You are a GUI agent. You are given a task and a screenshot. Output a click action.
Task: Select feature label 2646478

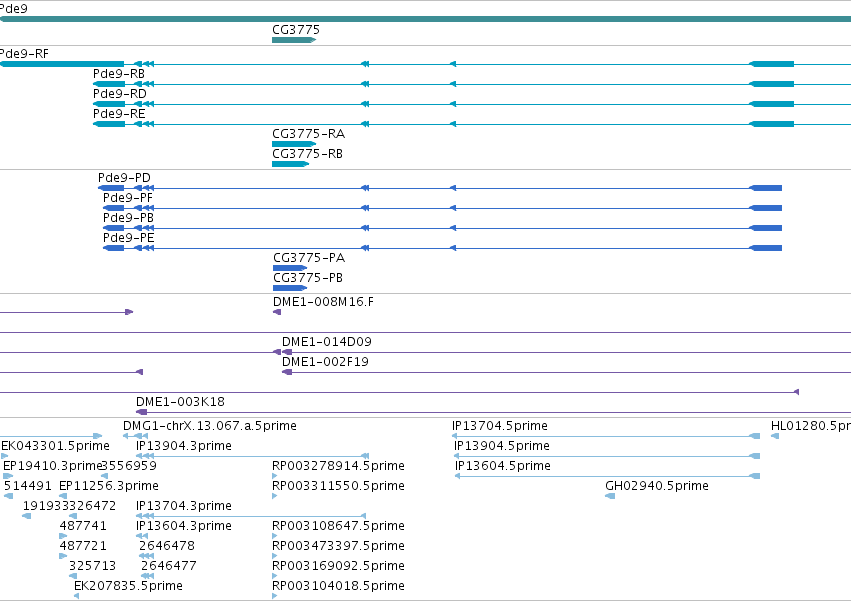167,546
